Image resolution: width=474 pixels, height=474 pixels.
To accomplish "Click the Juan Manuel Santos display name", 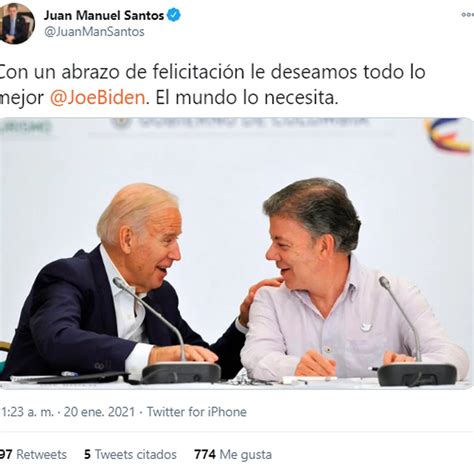I will tap(104, 15).
